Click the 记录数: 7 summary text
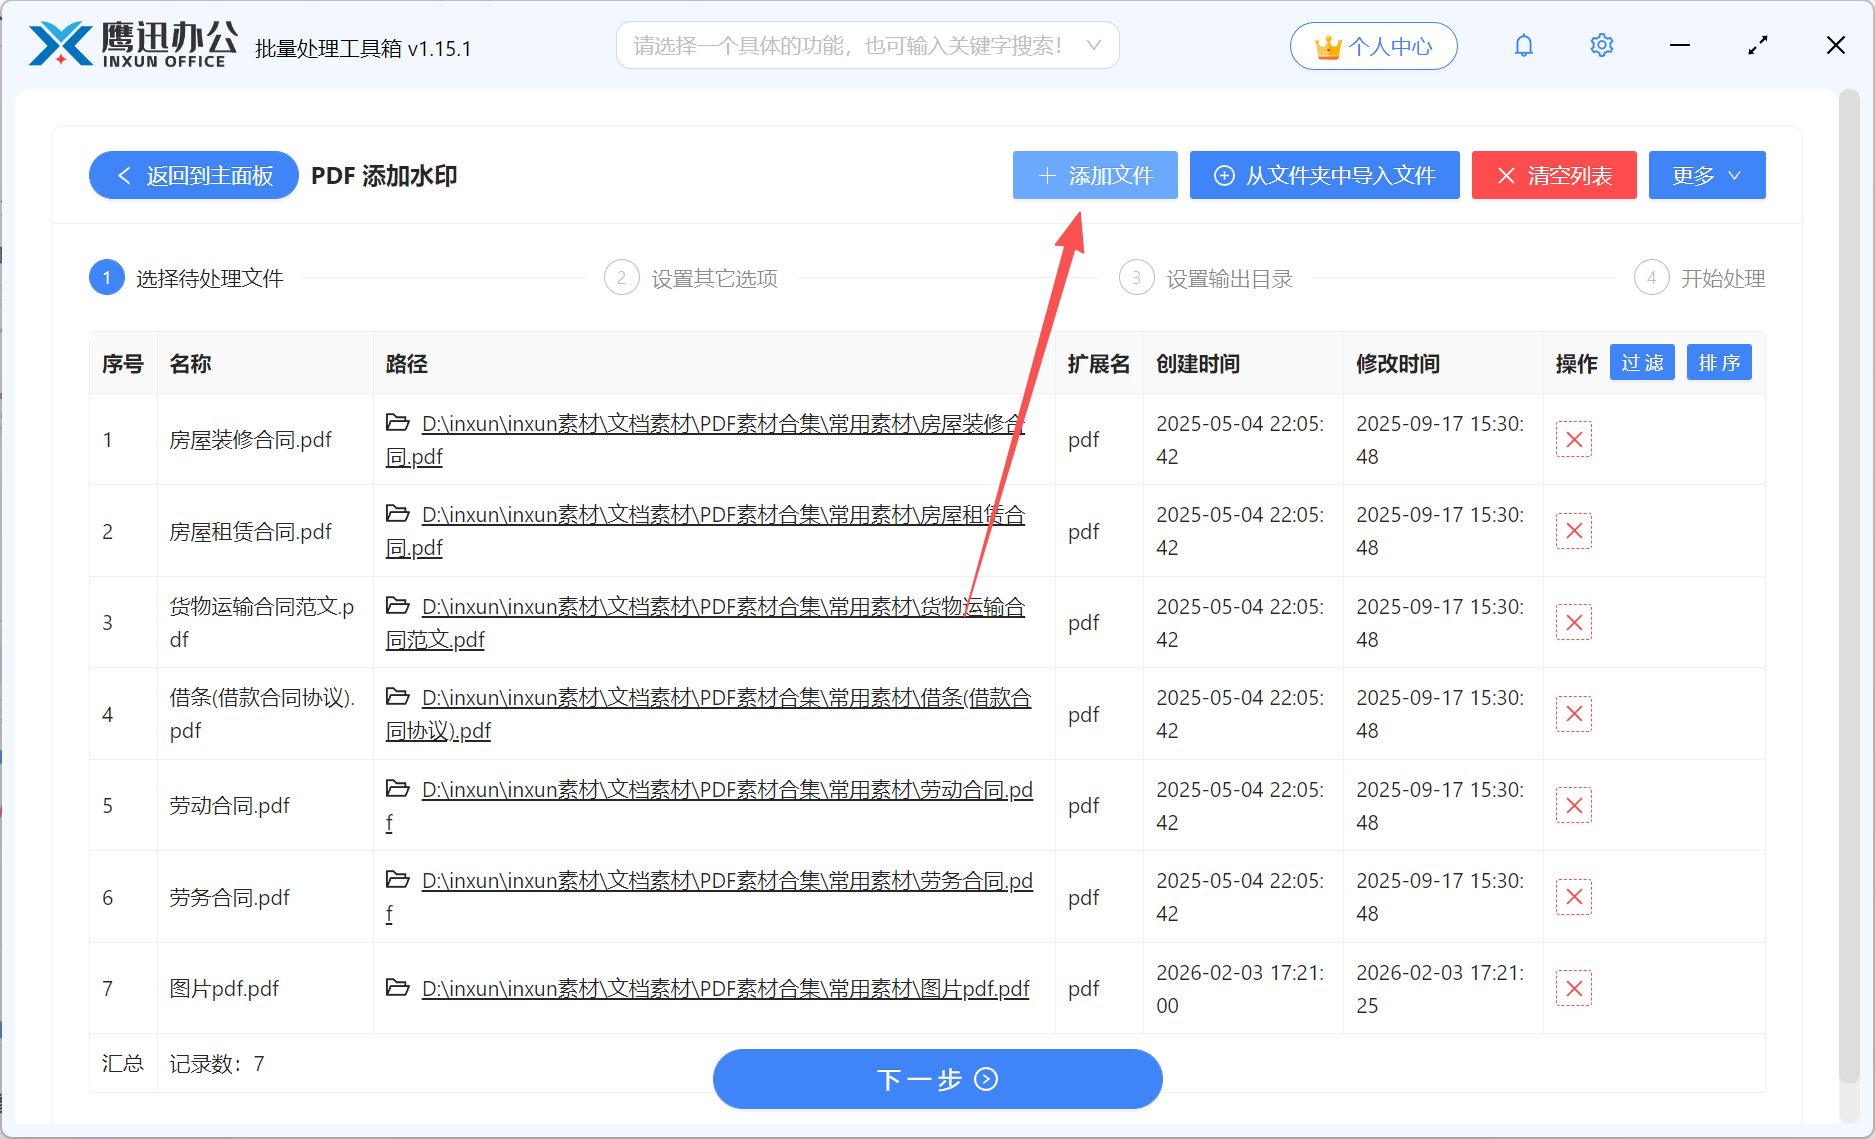1875x1139 pixels. [217, 1063]
